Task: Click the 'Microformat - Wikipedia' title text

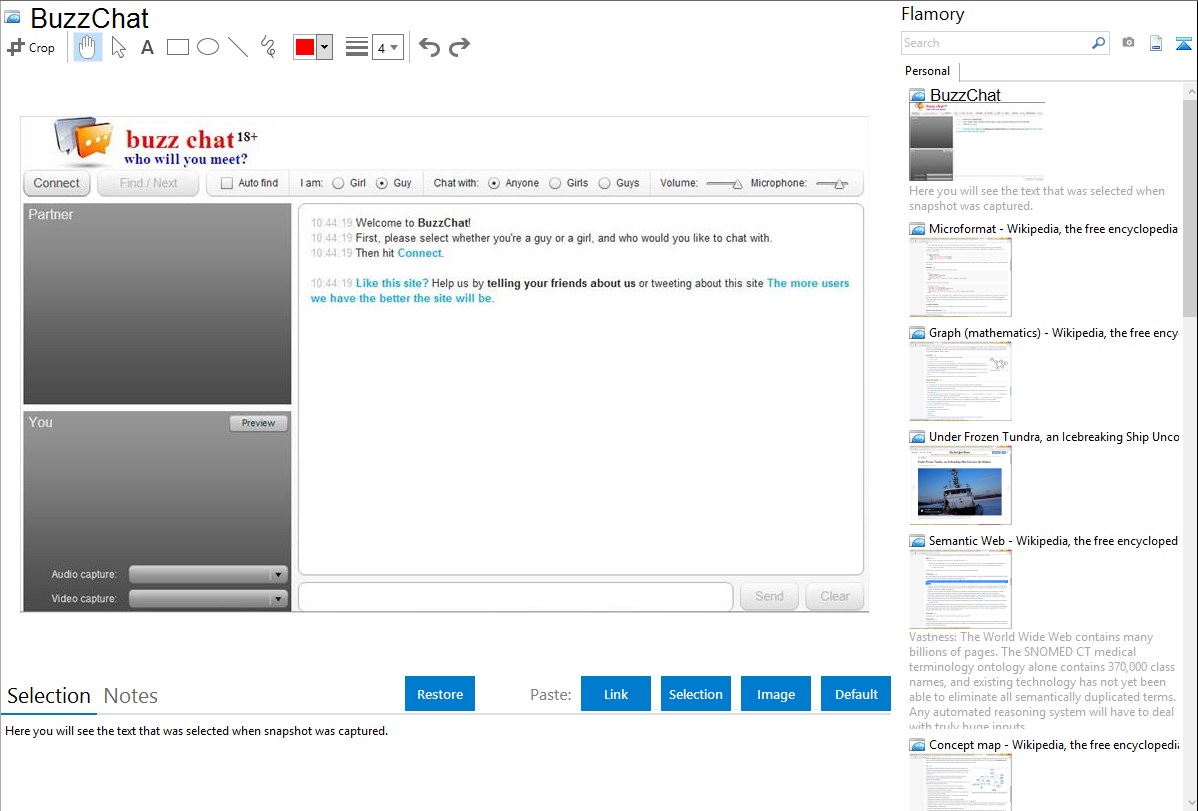Action: pyautogui.click(x=1053, y=229)
